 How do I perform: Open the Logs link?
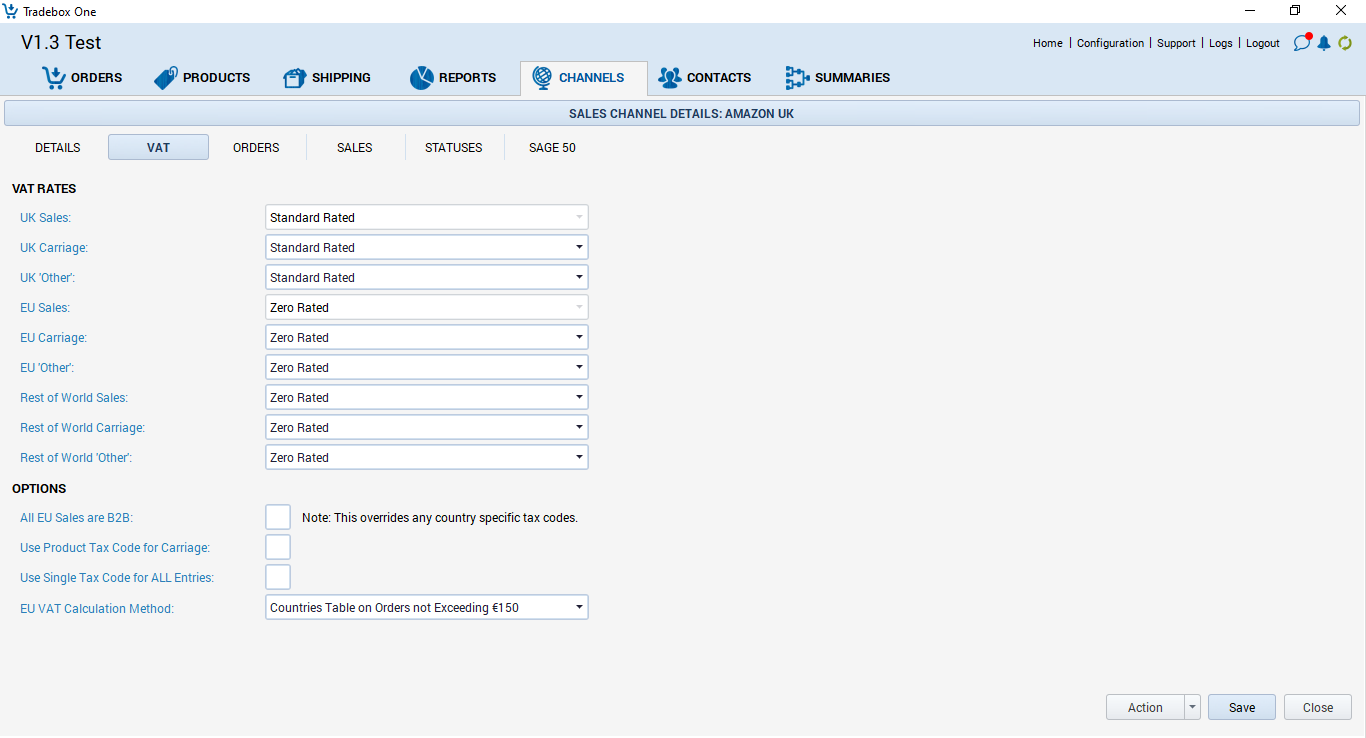pos(1221,43)
